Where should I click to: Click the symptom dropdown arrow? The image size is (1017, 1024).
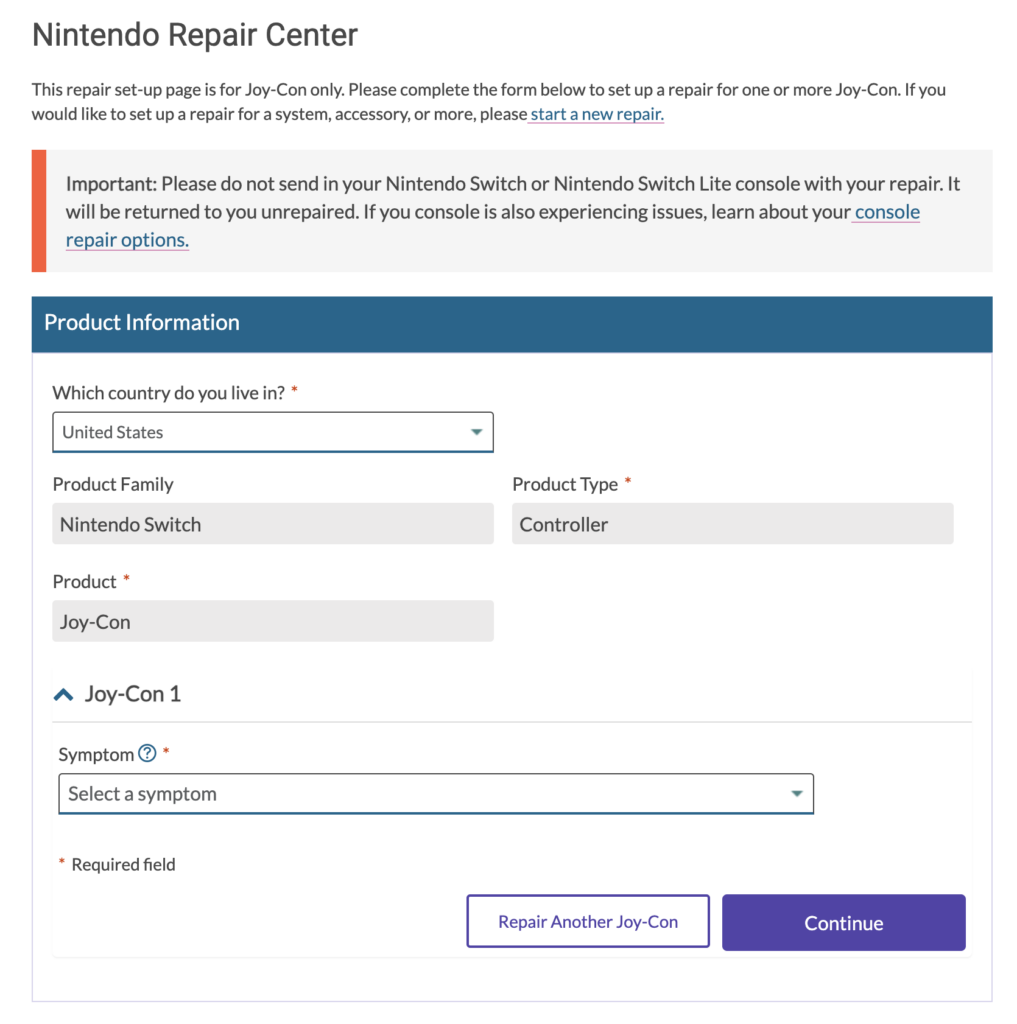click(x=797, y=793)
